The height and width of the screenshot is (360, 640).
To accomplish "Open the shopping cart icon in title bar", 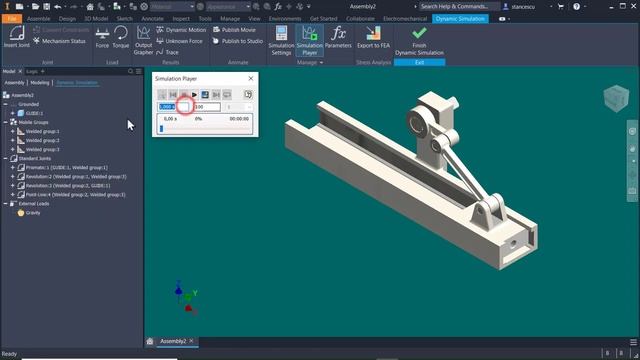I will 560,7.
